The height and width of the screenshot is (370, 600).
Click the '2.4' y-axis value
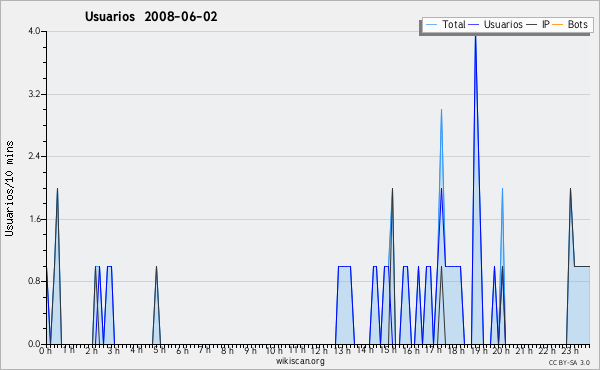[34, 156]
